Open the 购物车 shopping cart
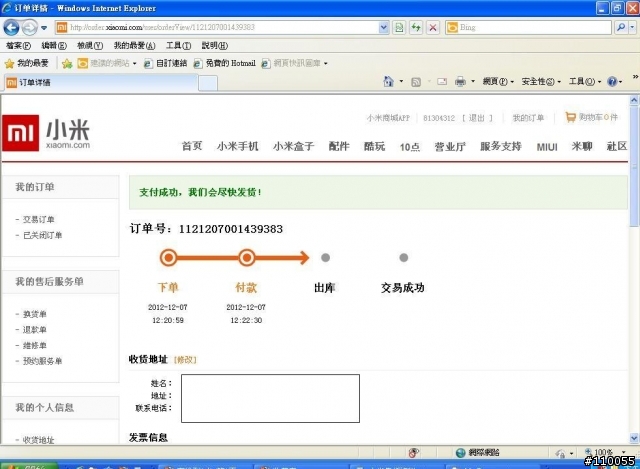Image resolution: width=640 pixels, height=469 pixels. coord(591,118)
